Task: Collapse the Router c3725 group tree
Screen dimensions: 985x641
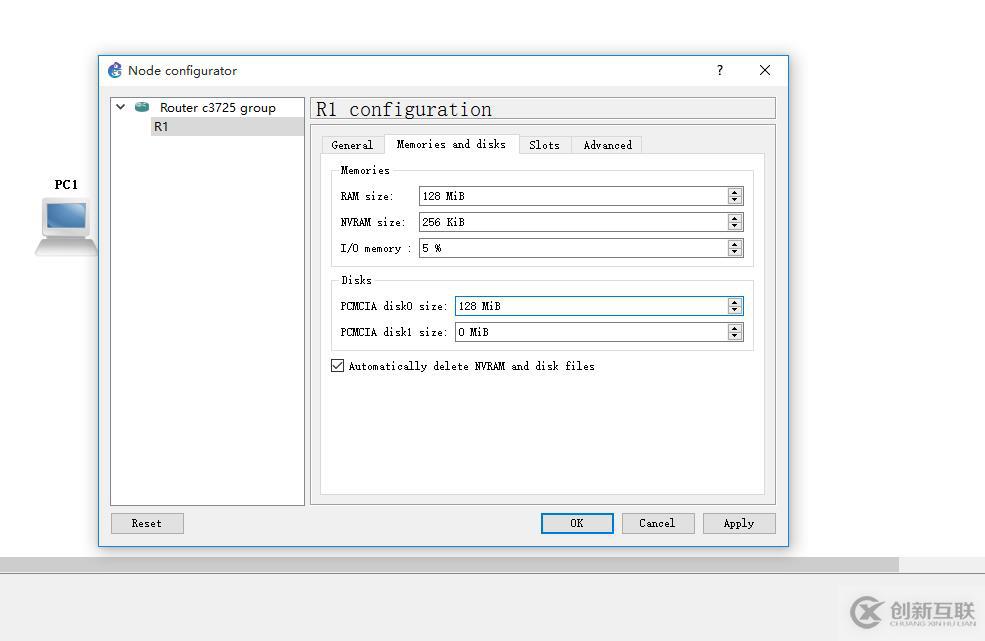Action: pyautogui.click(x=121, y=107)
